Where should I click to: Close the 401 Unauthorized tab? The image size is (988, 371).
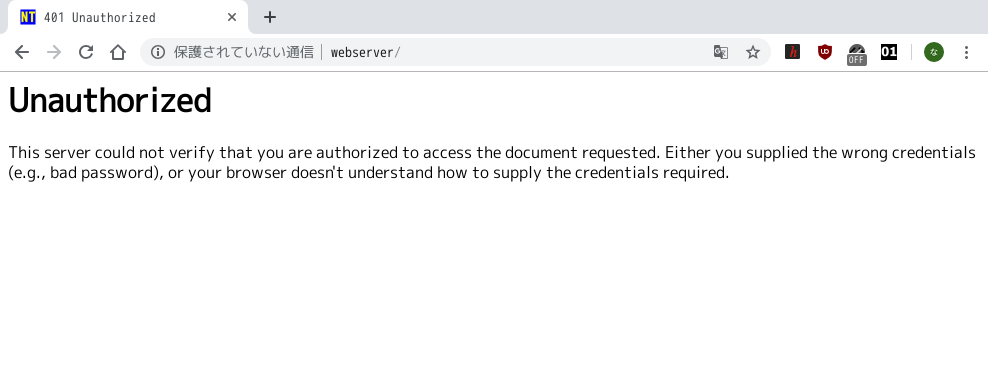(x=232, y=18)
